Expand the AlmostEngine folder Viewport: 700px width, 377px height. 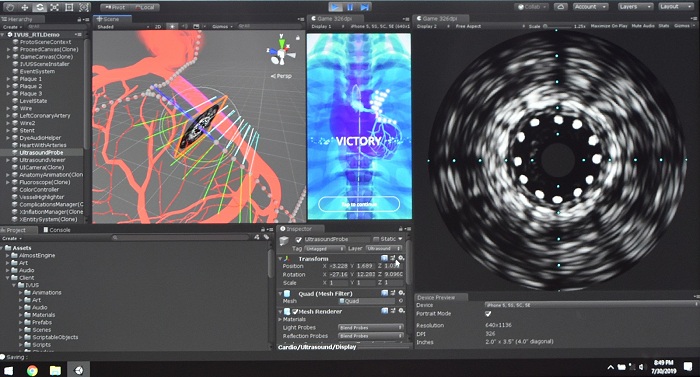[8, 256]
